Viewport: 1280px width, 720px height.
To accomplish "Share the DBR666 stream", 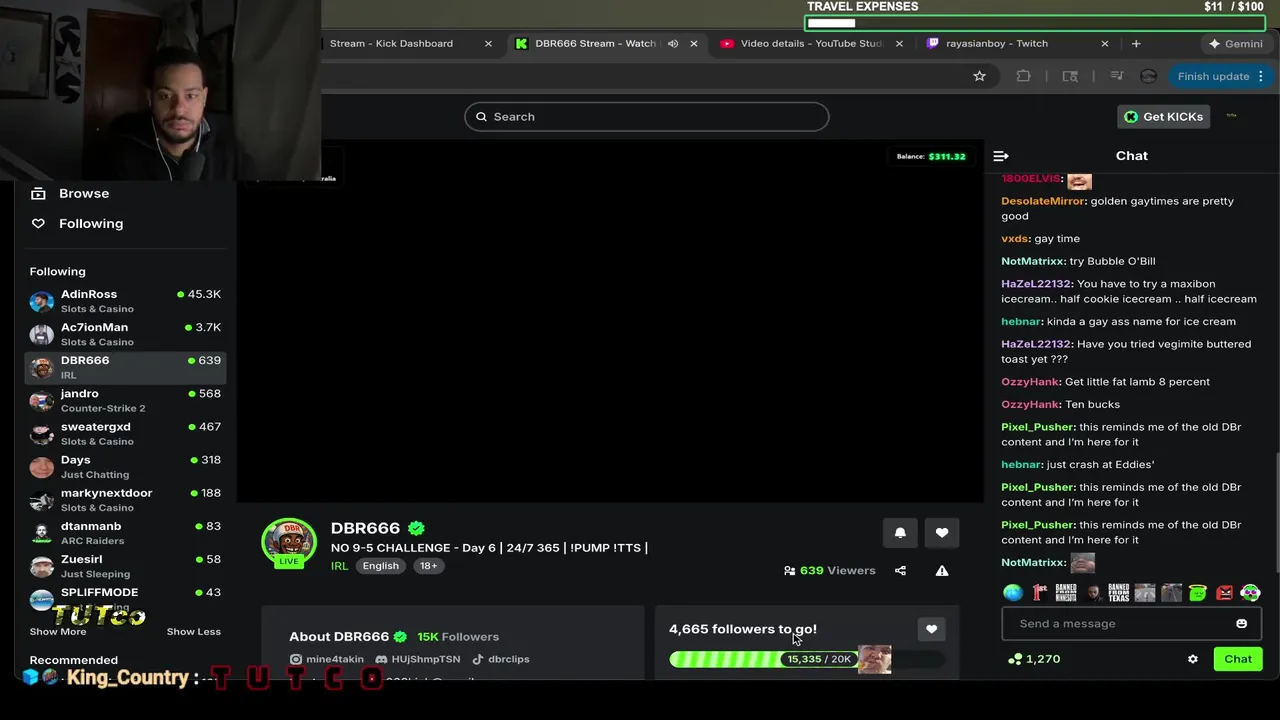I will [900, 571].
